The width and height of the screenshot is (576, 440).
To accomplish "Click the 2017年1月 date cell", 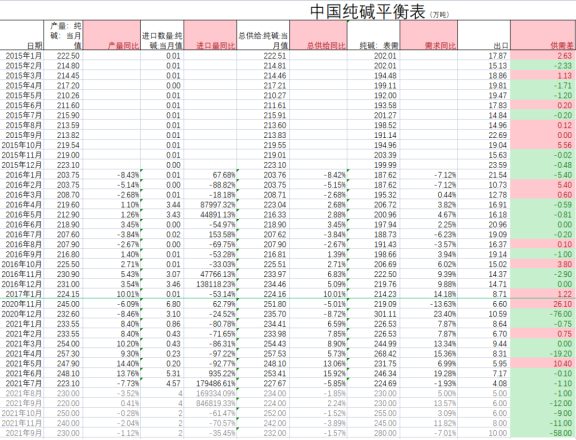I will 22,294.
